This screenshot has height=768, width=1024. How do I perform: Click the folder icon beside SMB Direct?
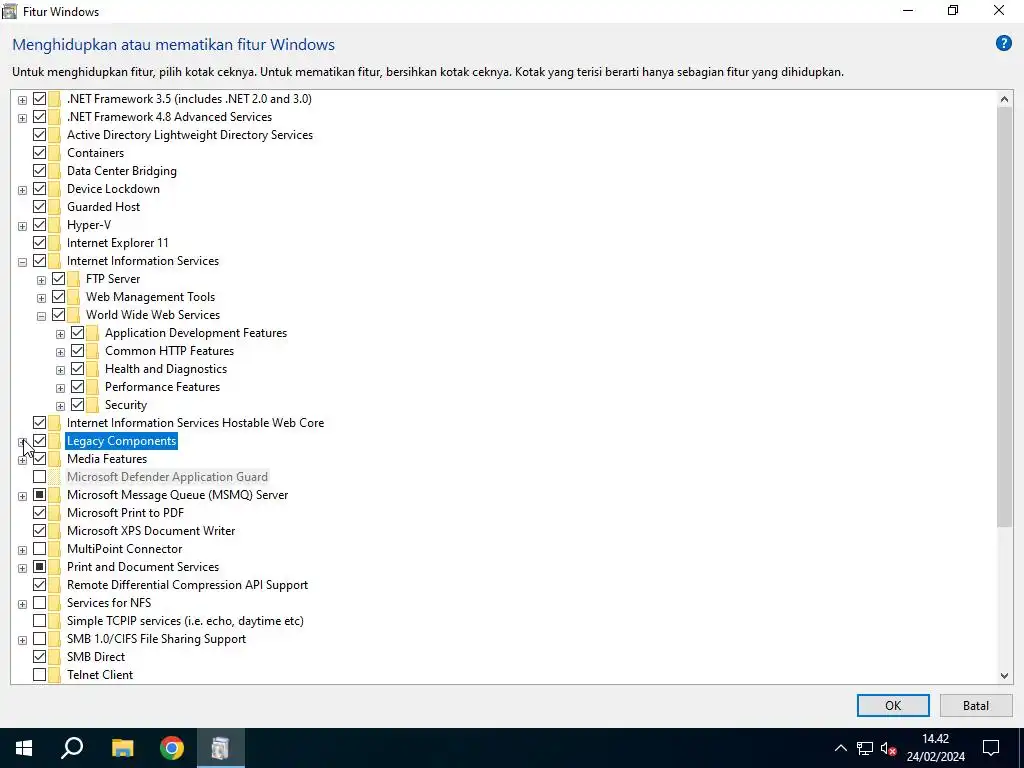point(54,657)
